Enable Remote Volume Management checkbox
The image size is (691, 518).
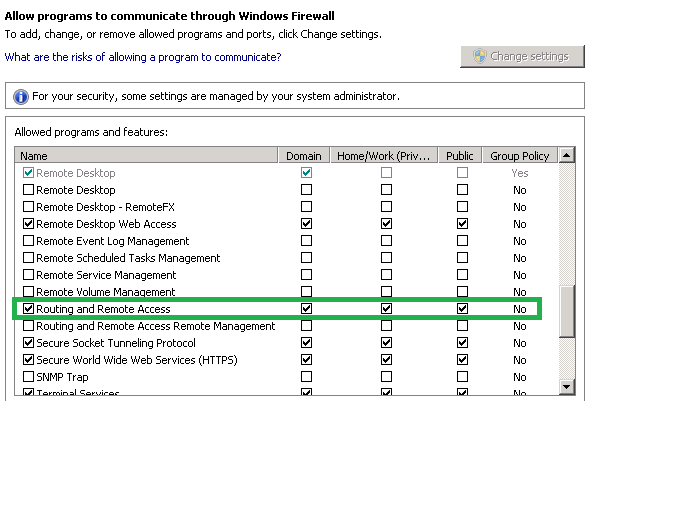tap(28, 291)
